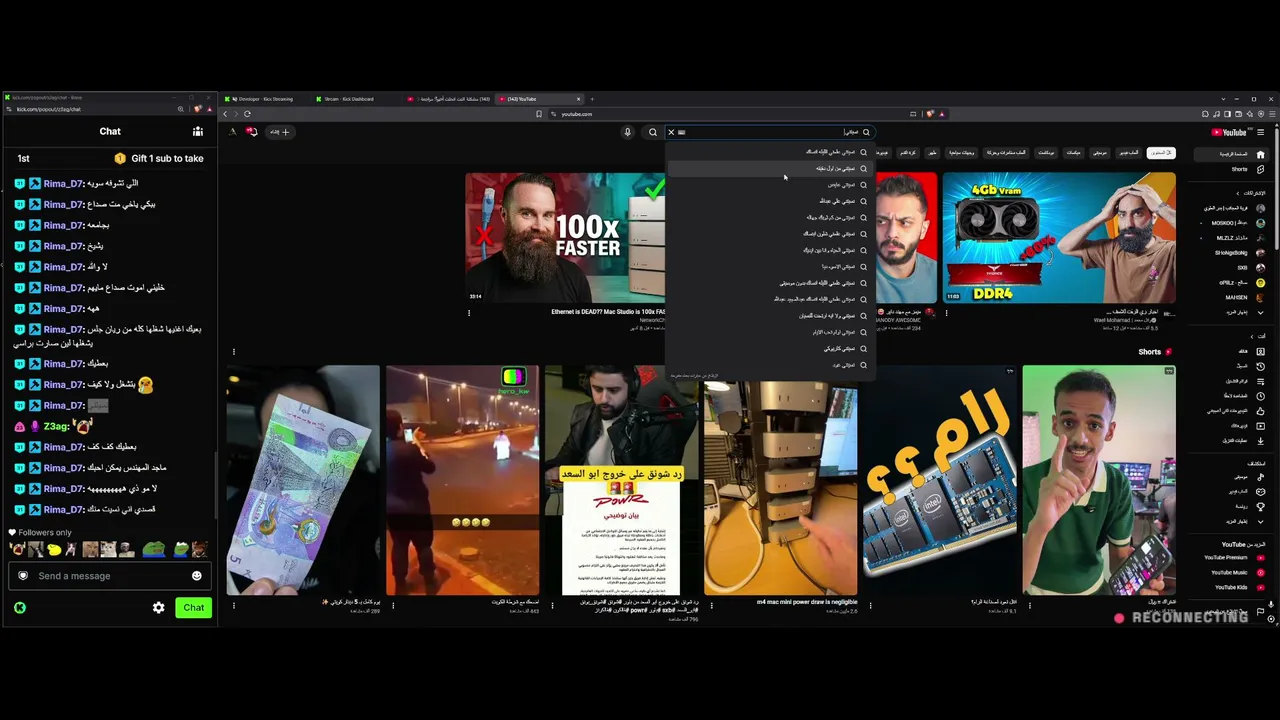Open more options for Ethernet video
This screenshot has width=1280, height=720.
[x=469, y=312]
